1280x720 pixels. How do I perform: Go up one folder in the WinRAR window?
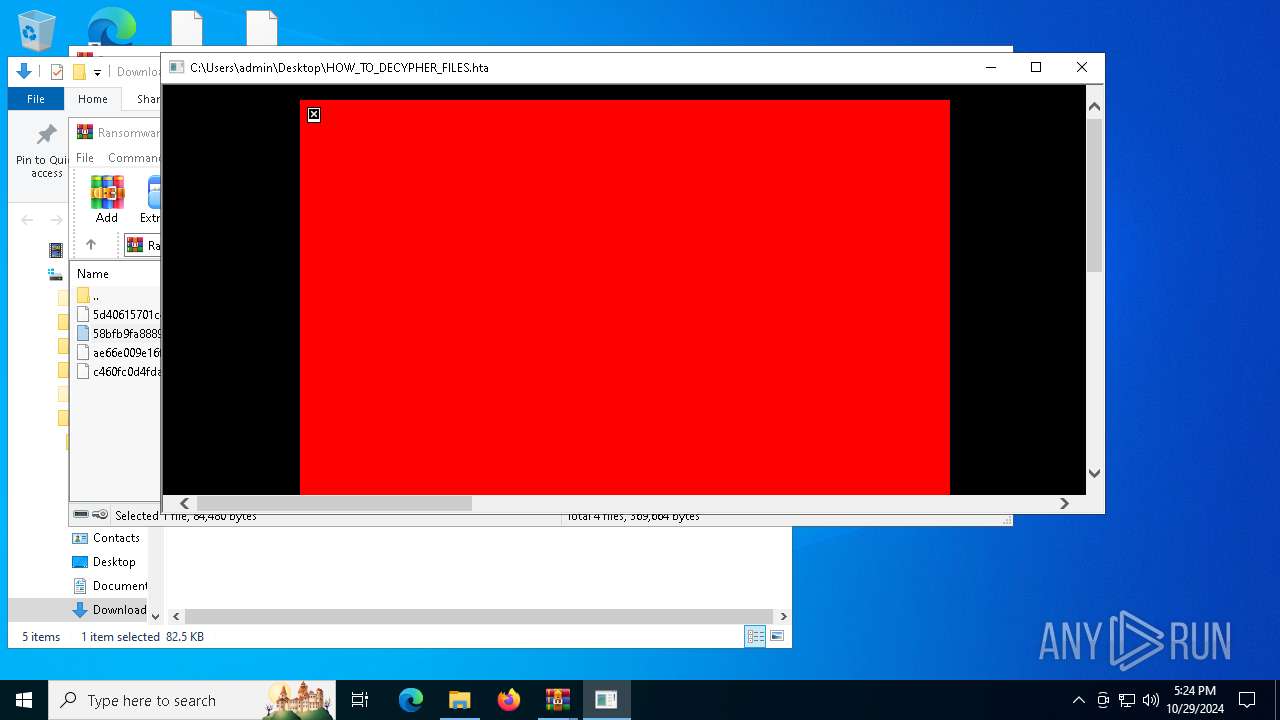click(x=91, y=245)
